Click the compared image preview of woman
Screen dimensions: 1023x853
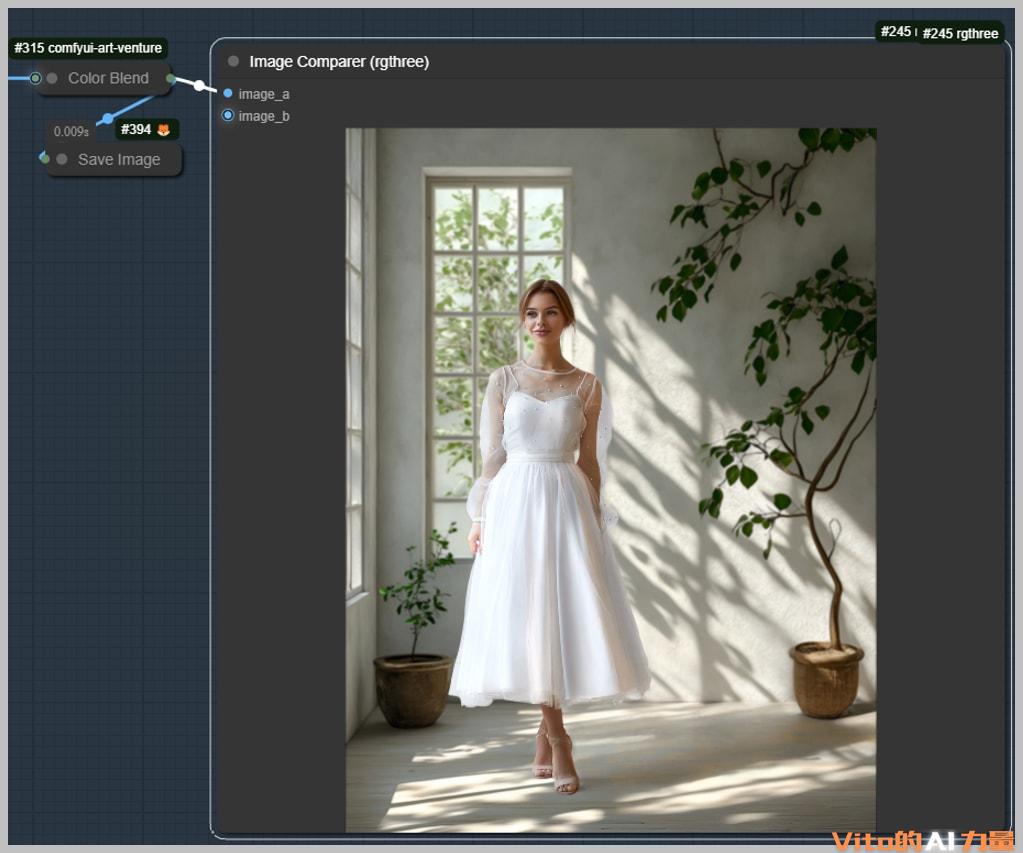[611, 480]
